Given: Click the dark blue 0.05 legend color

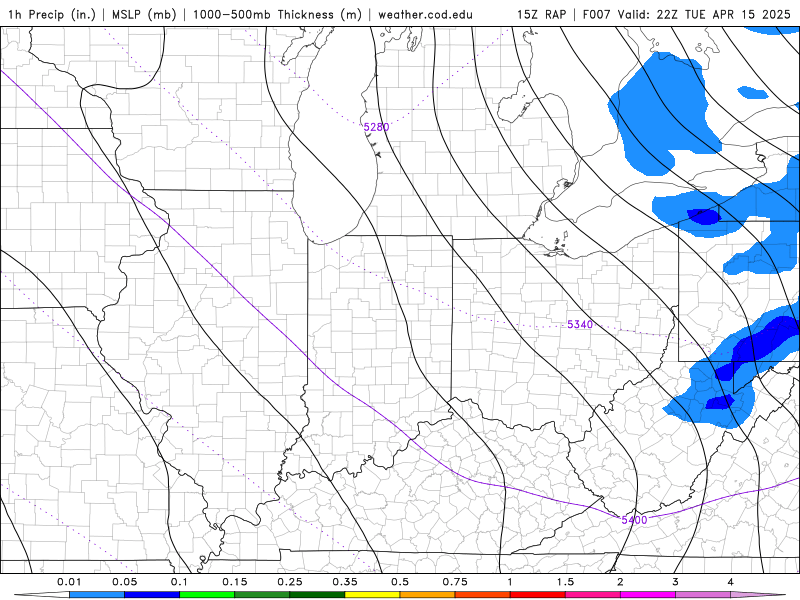Looking at the screenshot, I should [152, 595].
